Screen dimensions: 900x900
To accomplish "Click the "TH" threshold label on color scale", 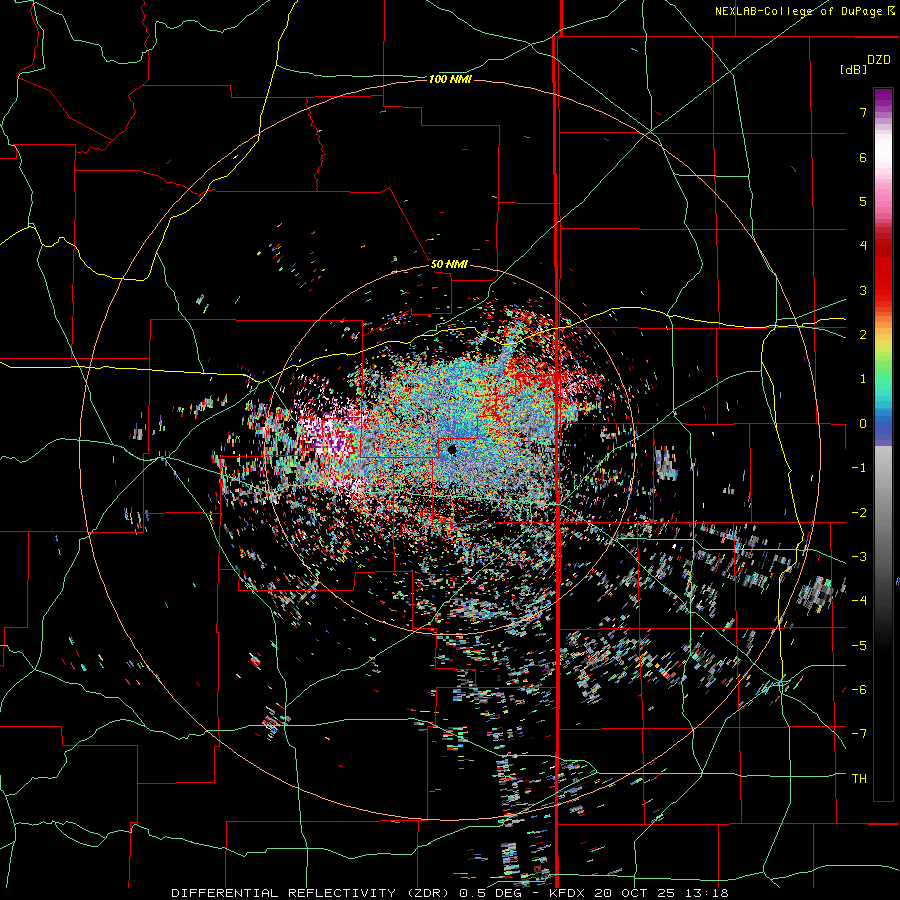I will tap(859, 779).
